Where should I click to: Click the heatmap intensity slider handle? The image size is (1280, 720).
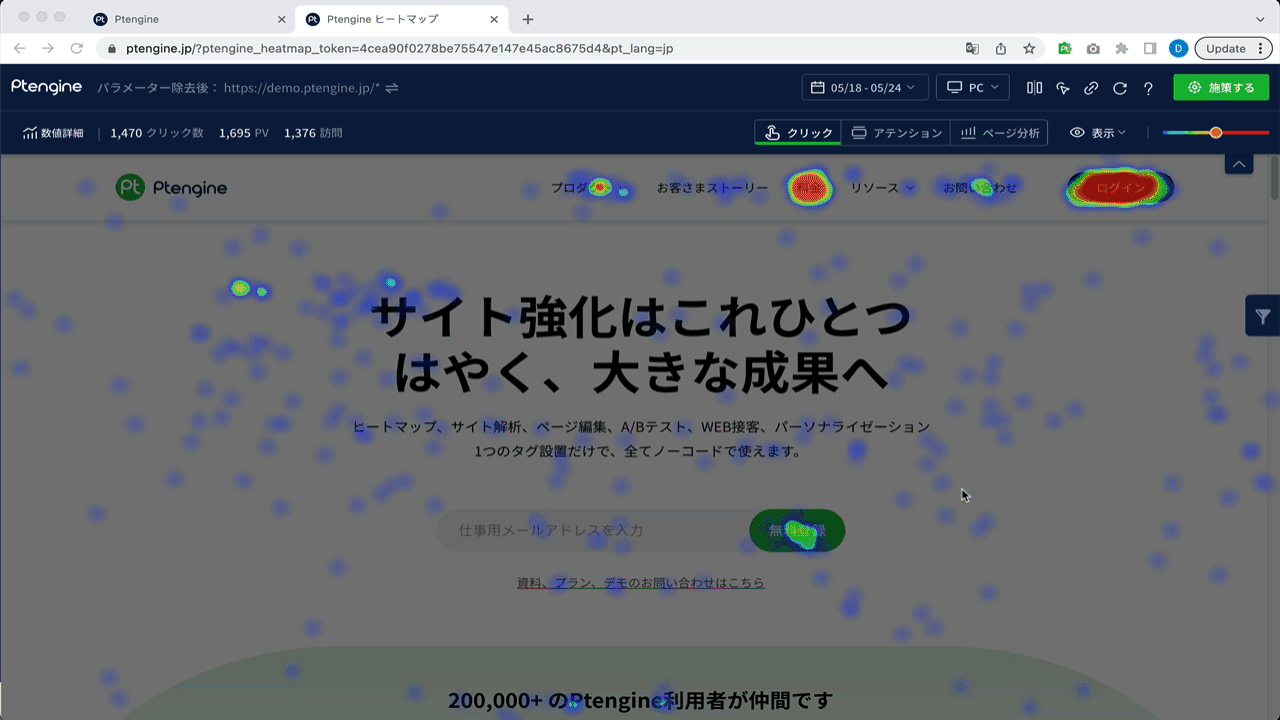point(1216,133)
